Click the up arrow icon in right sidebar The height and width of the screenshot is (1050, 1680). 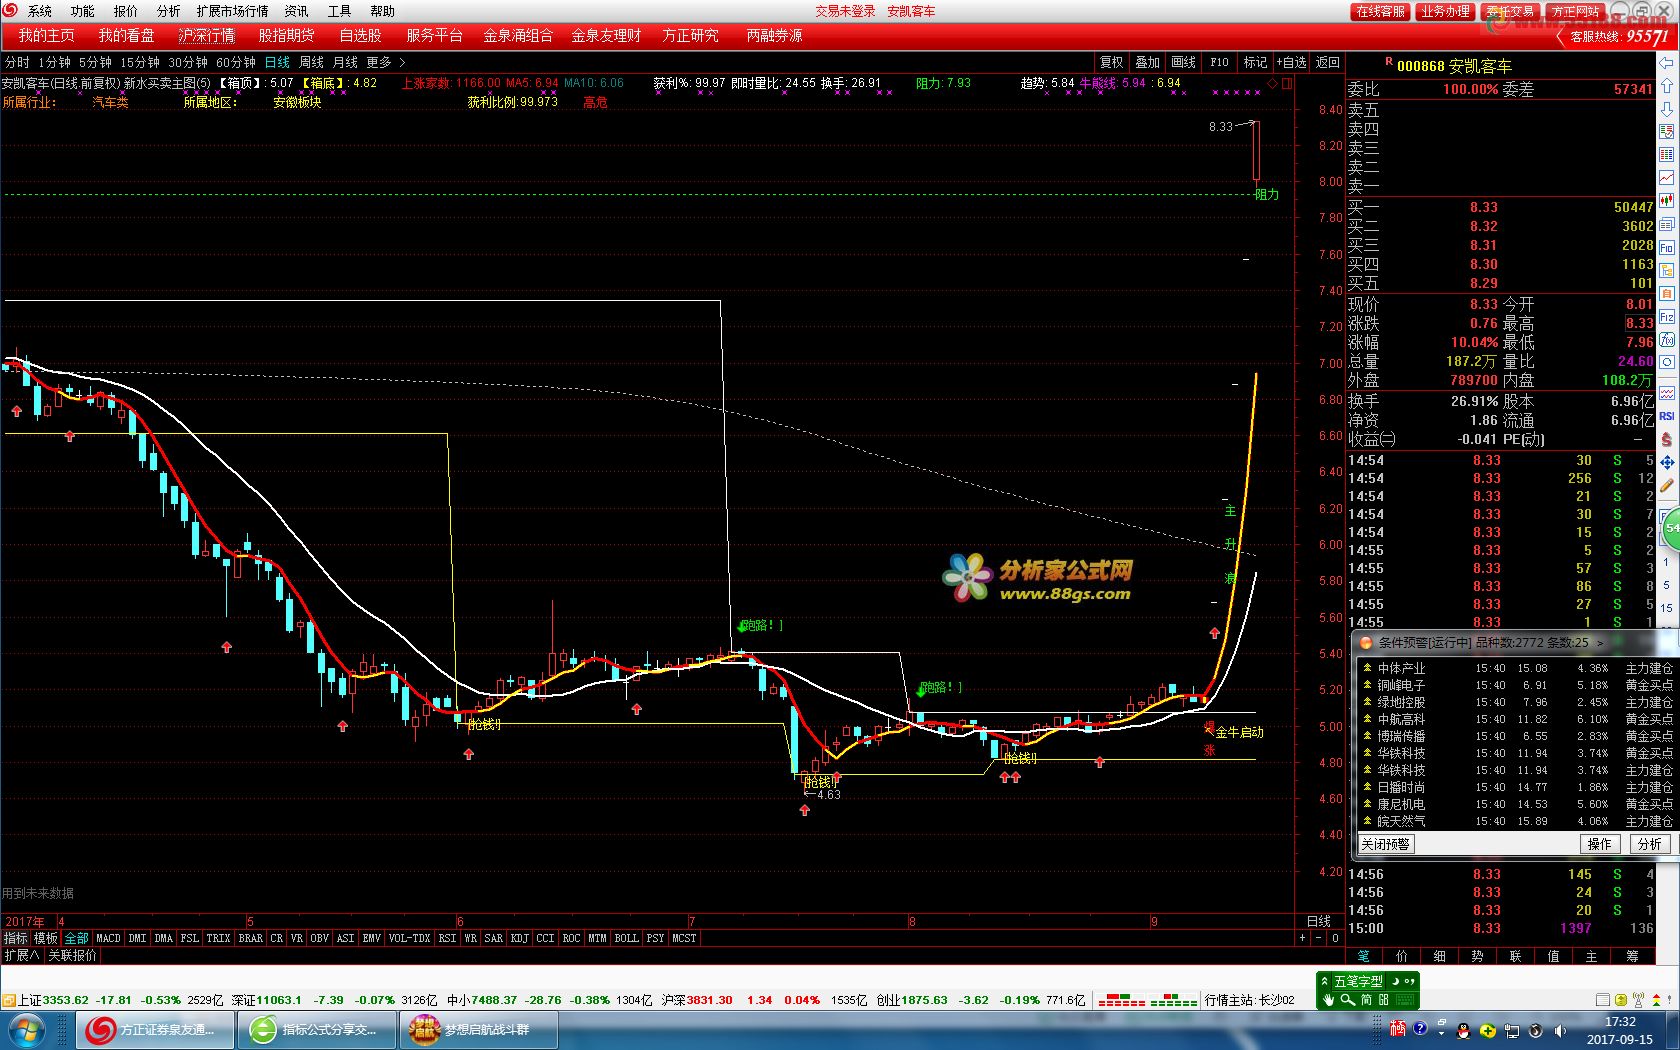pos(1666,84)
